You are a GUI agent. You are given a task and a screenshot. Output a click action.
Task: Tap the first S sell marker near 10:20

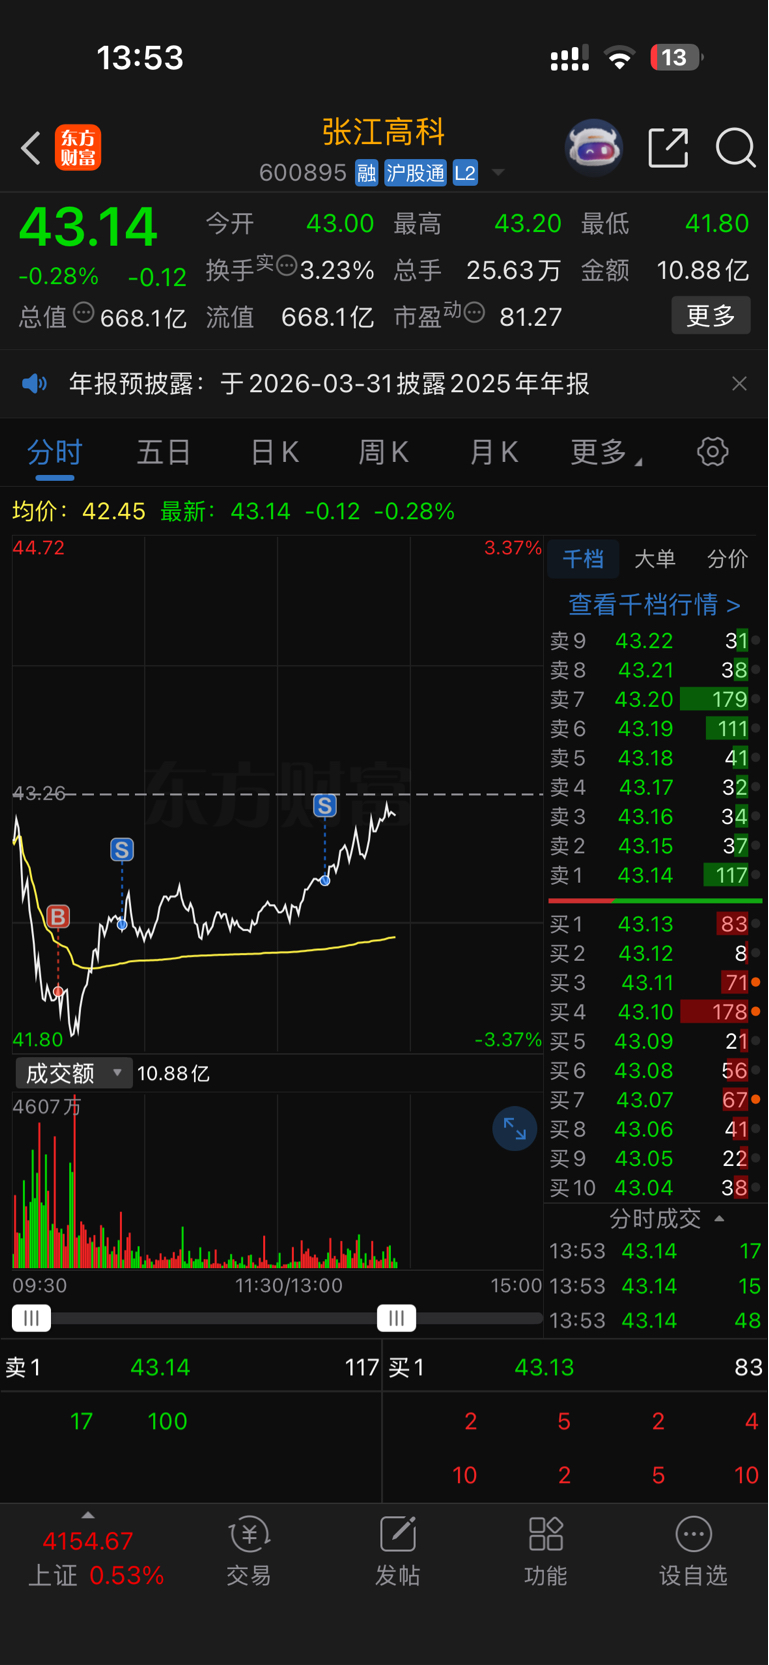[x=122, y=850]
